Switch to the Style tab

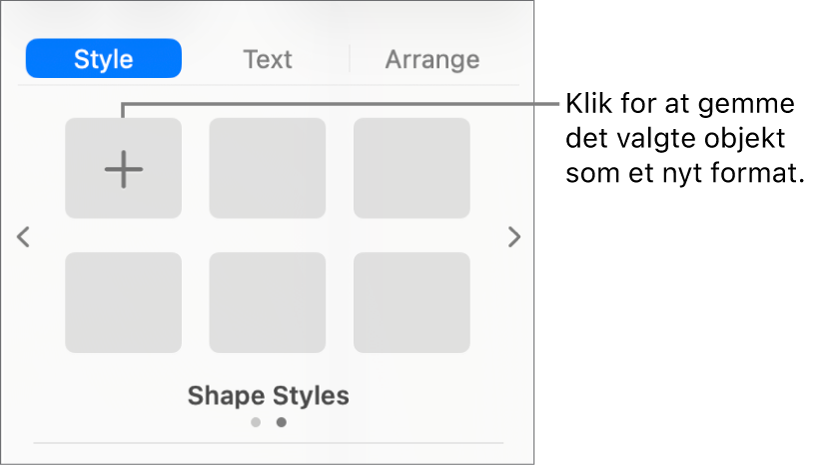point(104,59)
